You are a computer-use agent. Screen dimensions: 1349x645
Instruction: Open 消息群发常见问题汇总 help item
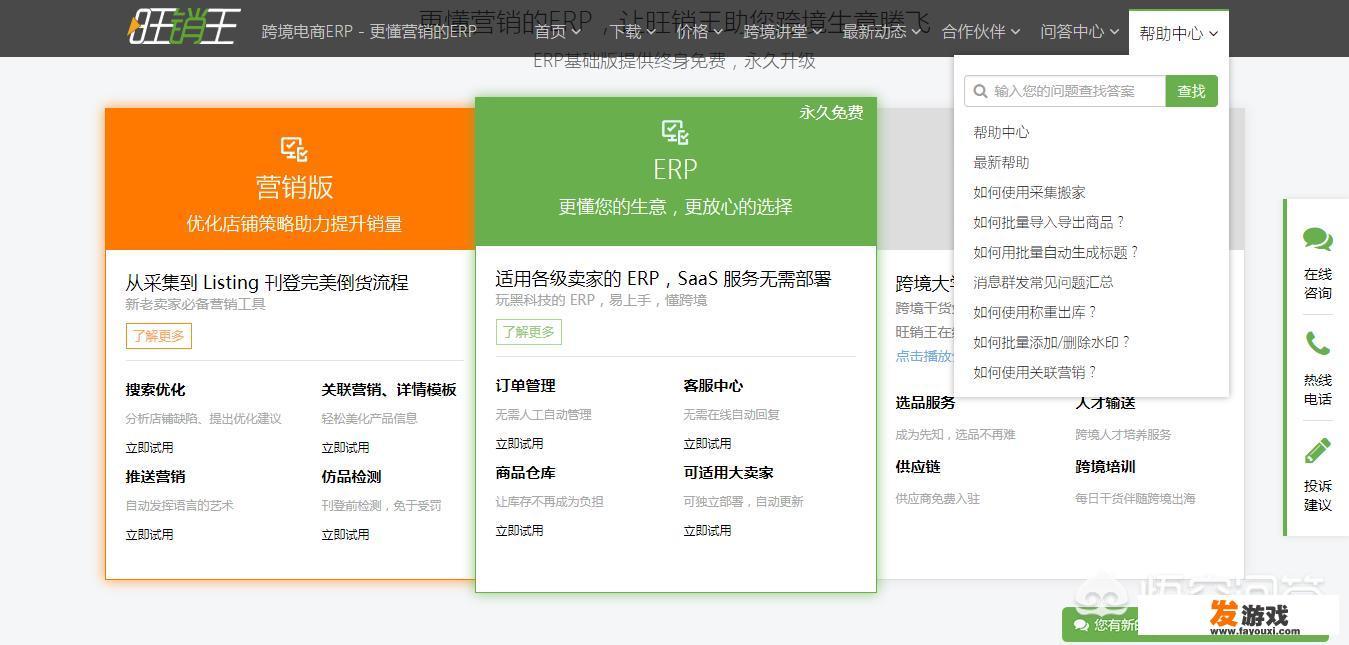tap(1043, 282)
